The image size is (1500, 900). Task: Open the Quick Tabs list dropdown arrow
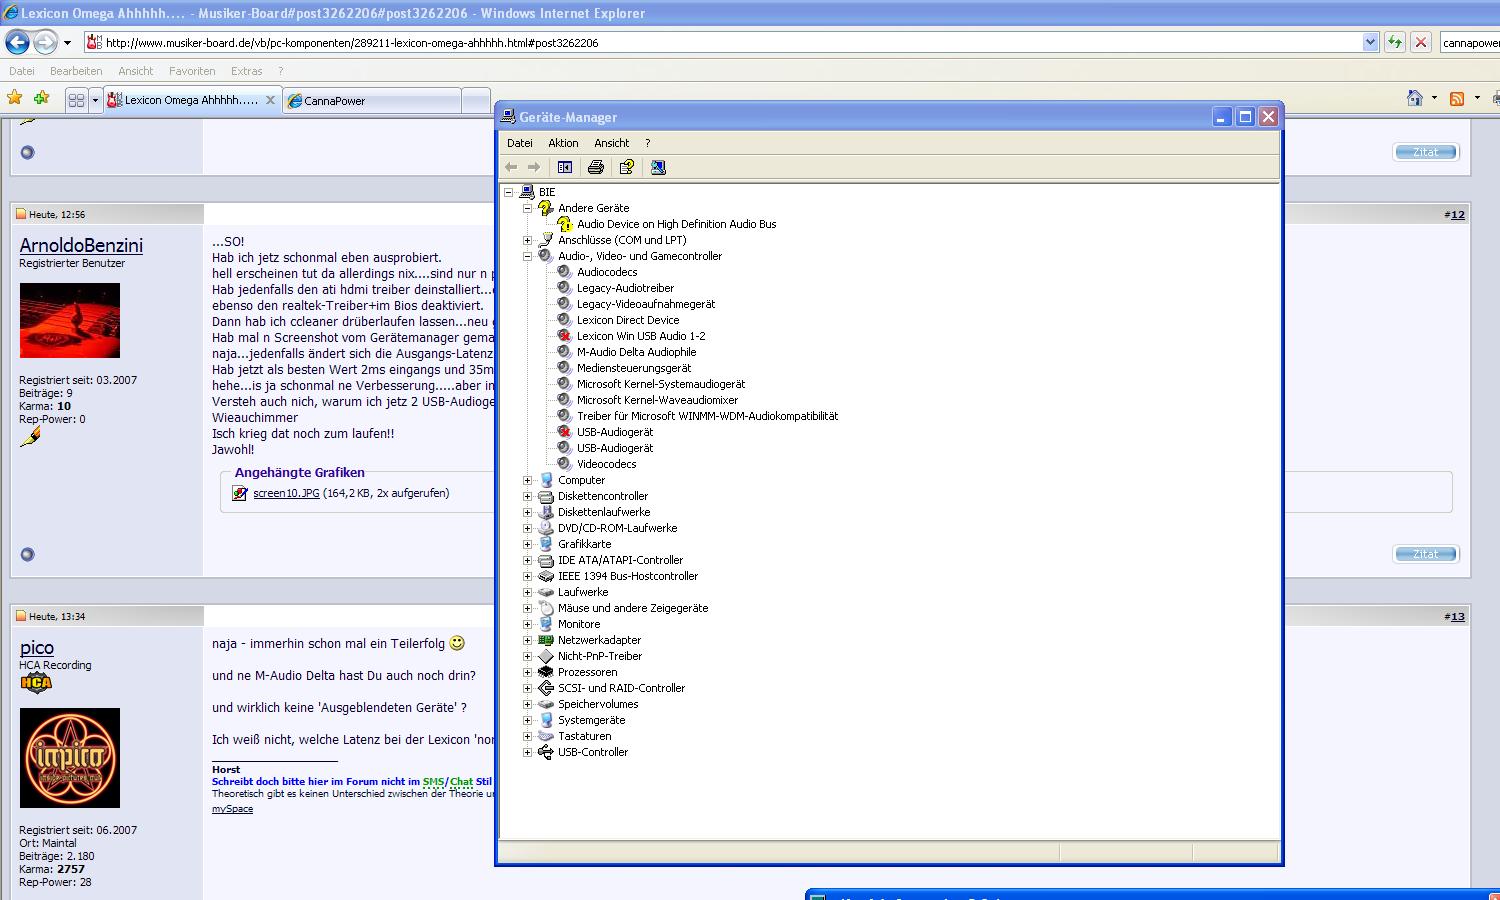(95, 100)
